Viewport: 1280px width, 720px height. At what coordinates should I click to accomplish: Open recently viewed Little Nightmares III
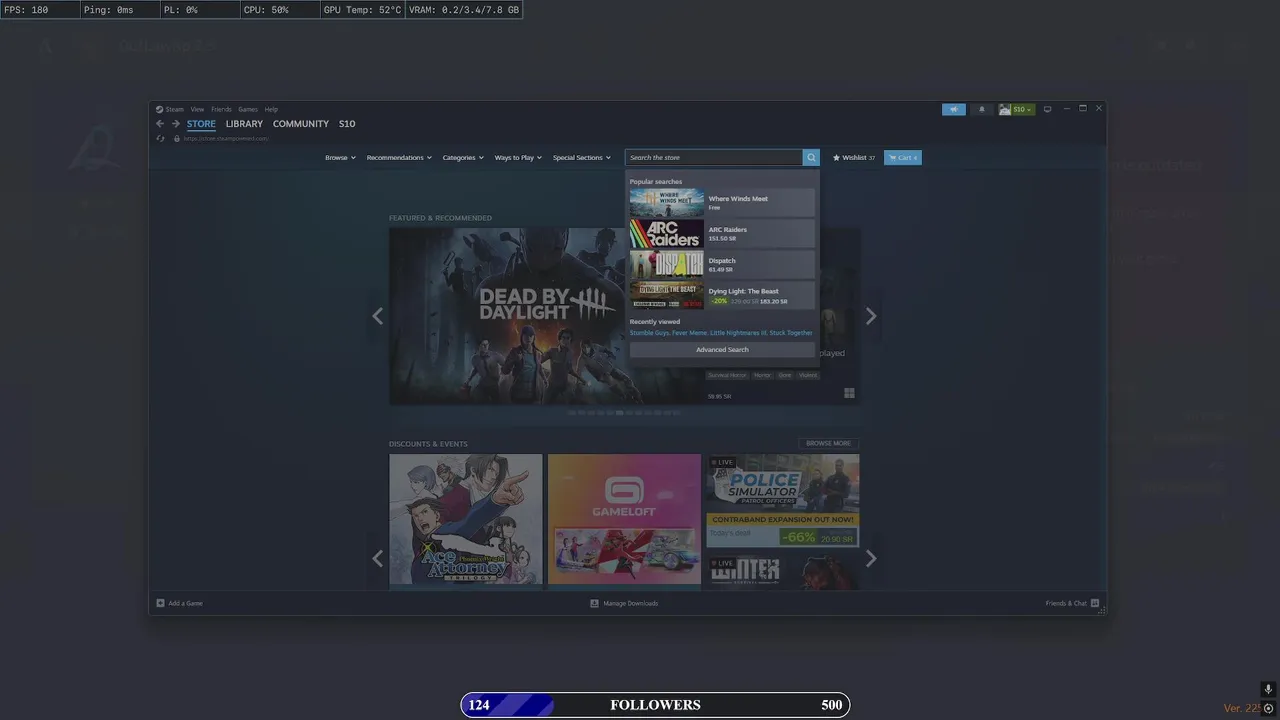coord(738,333)
